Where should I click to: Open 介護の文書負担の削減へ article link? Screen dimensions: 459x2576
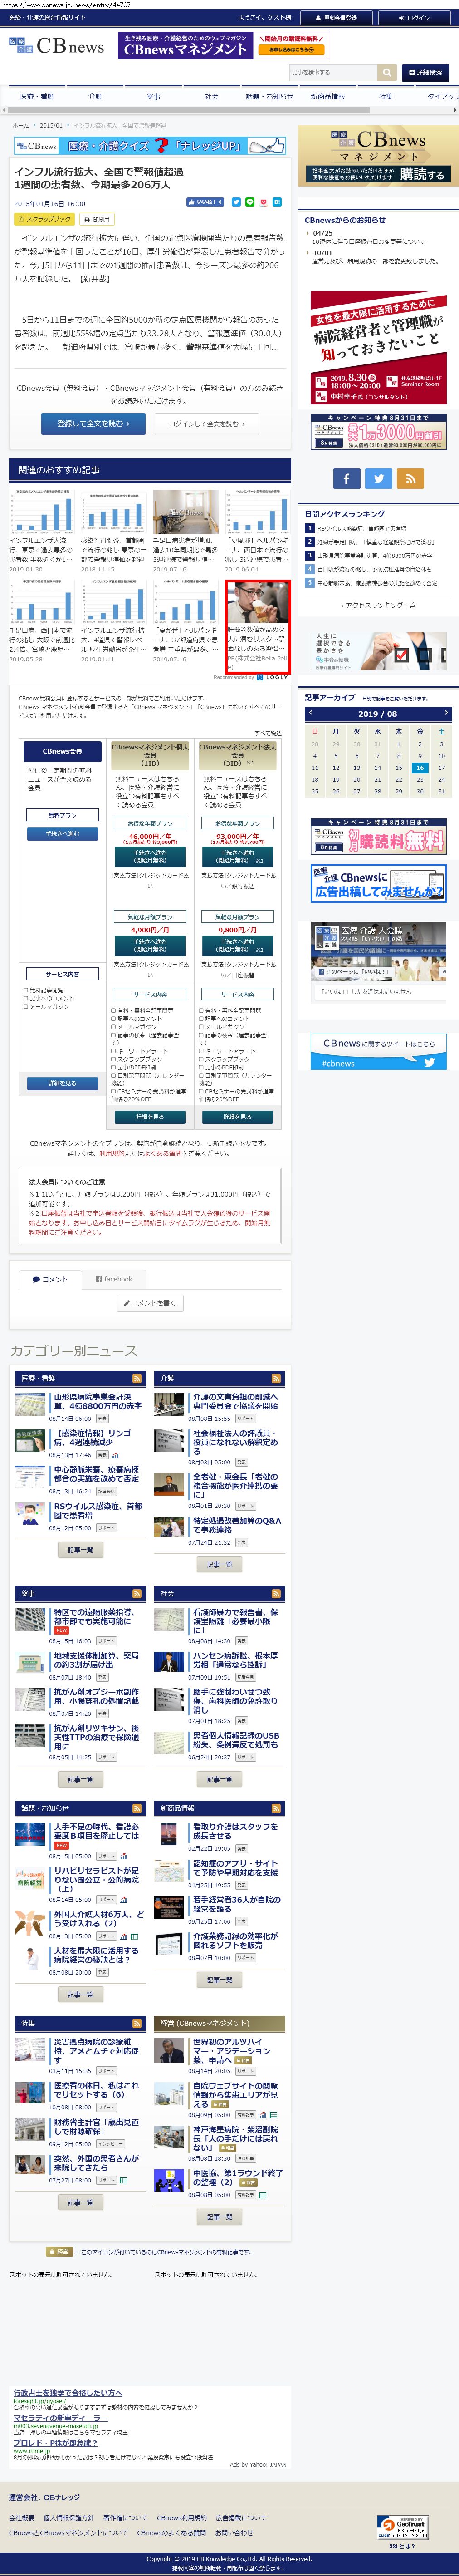tap(235, 1402)
